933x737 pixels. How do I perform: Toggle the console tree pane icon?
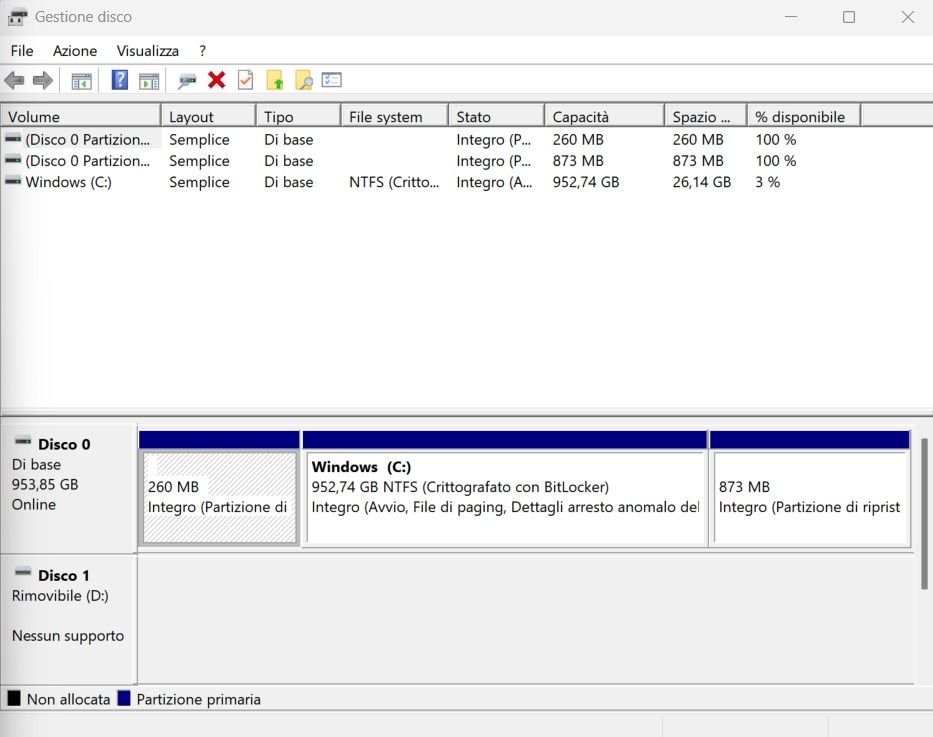[82, 81]
